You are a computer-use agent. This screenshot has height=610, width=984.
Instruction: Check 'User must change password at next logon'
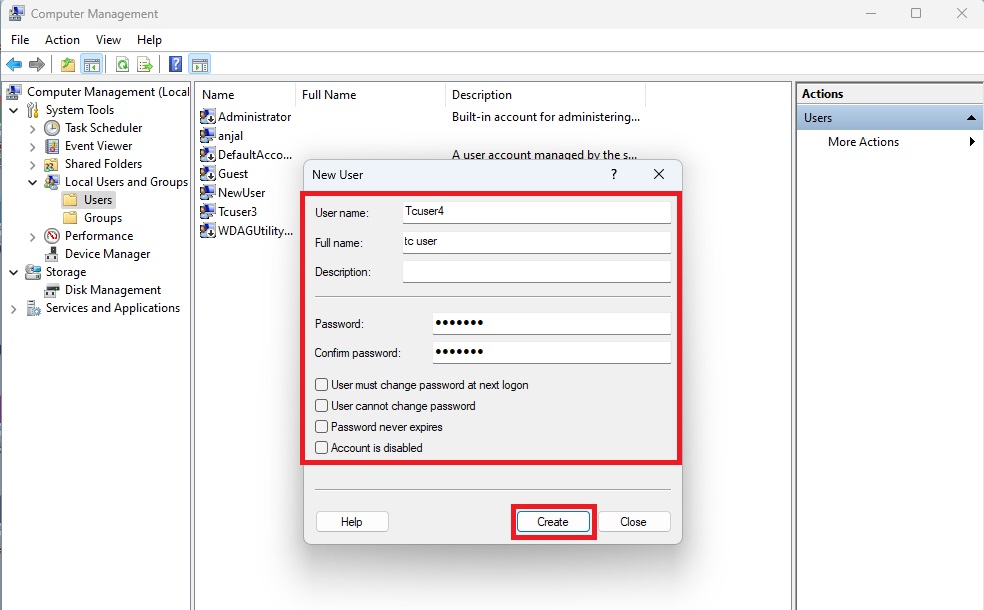pyautogui.click(x=322, y=385)
